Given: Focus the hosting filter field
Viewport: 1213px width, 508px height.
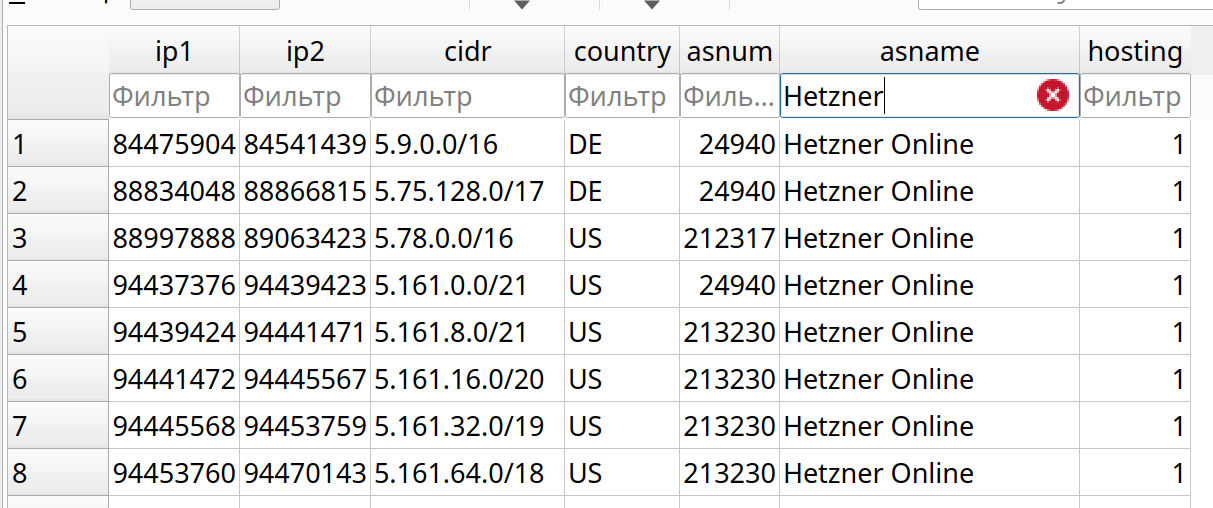Looking at the screenshot, I should [x=1135, y=96].
